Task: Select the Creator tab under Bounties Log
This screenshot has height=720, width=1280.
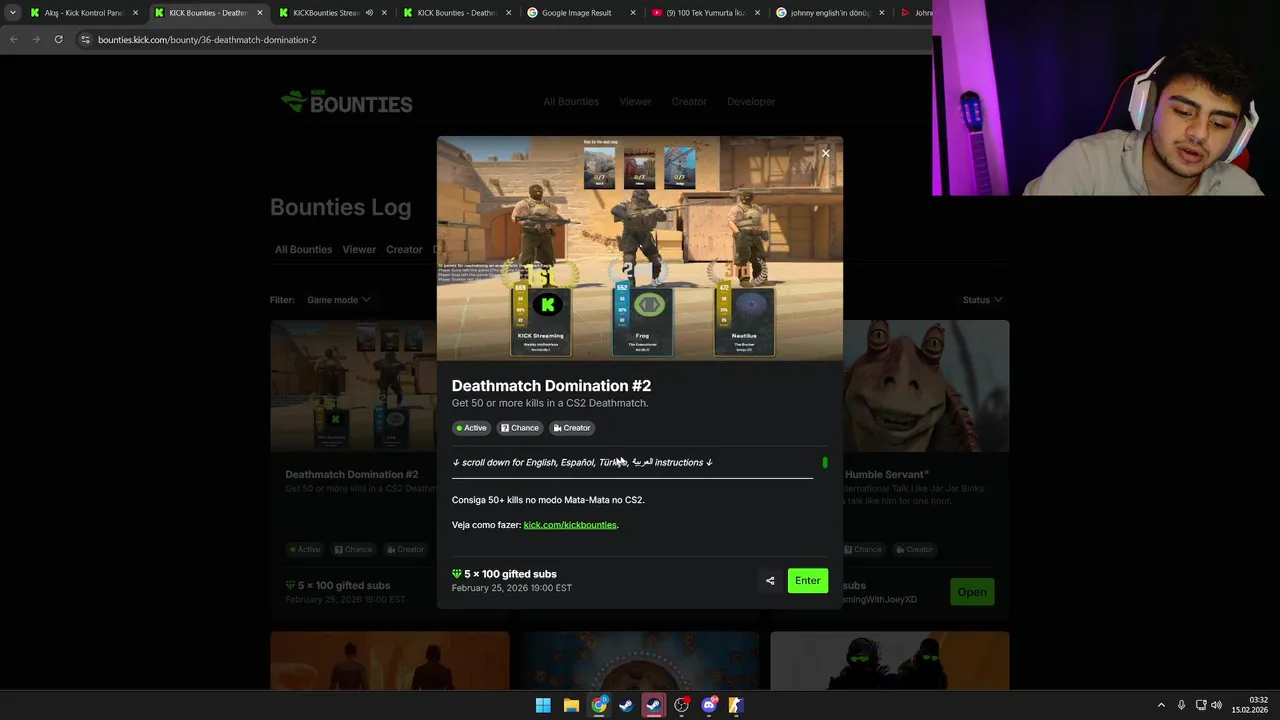Action: click(x=404, y=249)
